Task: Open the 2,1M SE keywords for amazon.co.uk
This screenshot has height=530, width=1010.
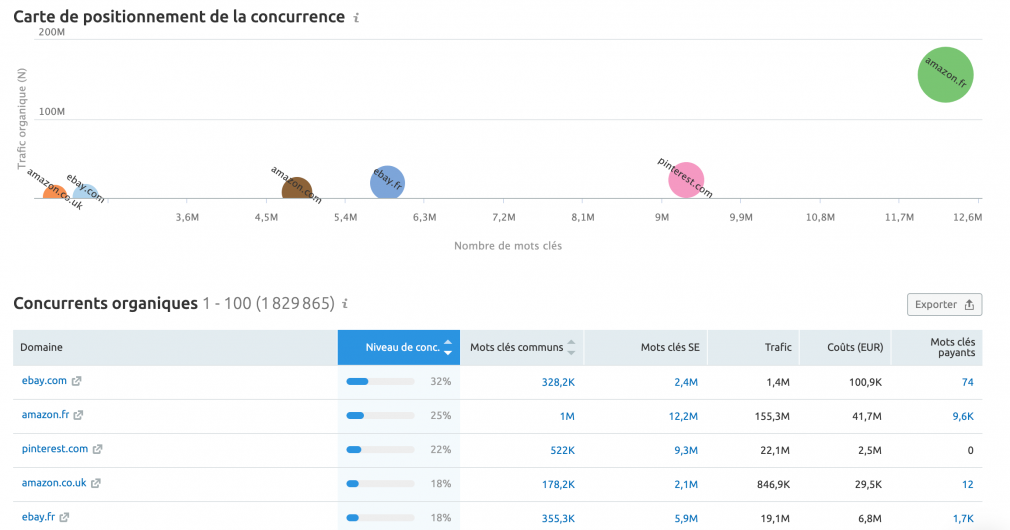Action: (686, 484)
